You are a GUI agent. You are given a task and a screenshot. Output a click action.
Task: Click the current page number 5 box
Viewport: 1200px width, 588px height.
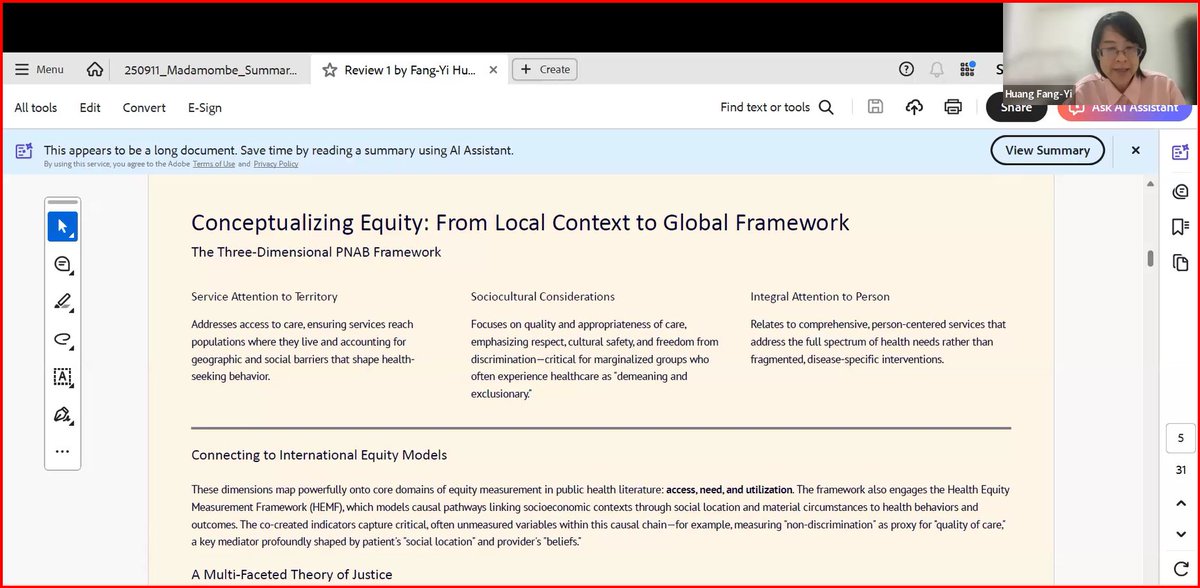[x=1180, y=439]
